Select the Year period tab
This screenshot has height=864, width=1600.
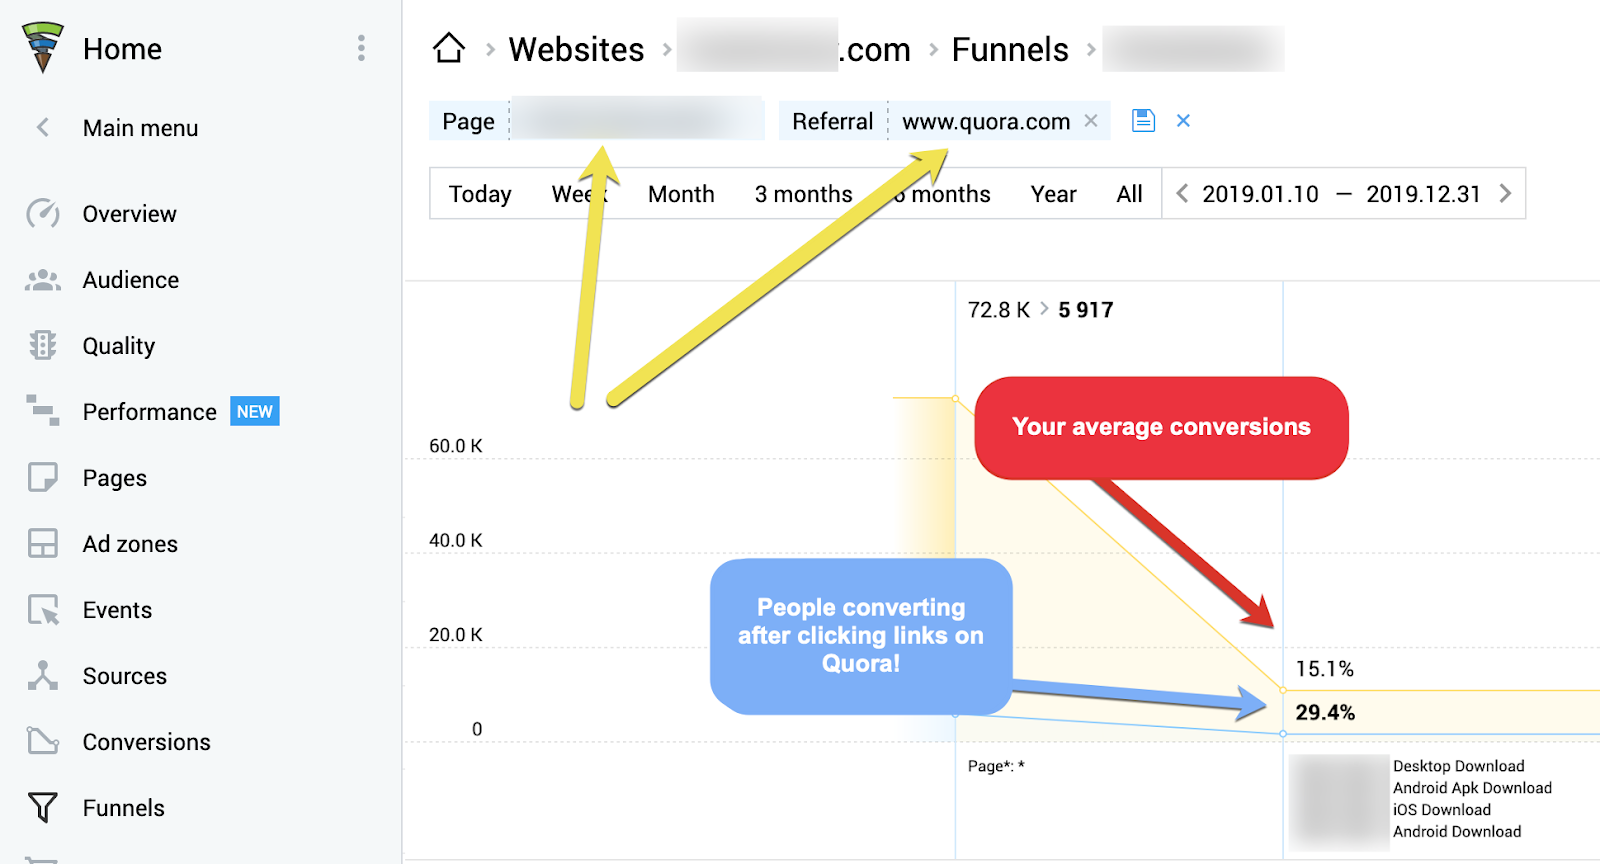(1053, 194)
